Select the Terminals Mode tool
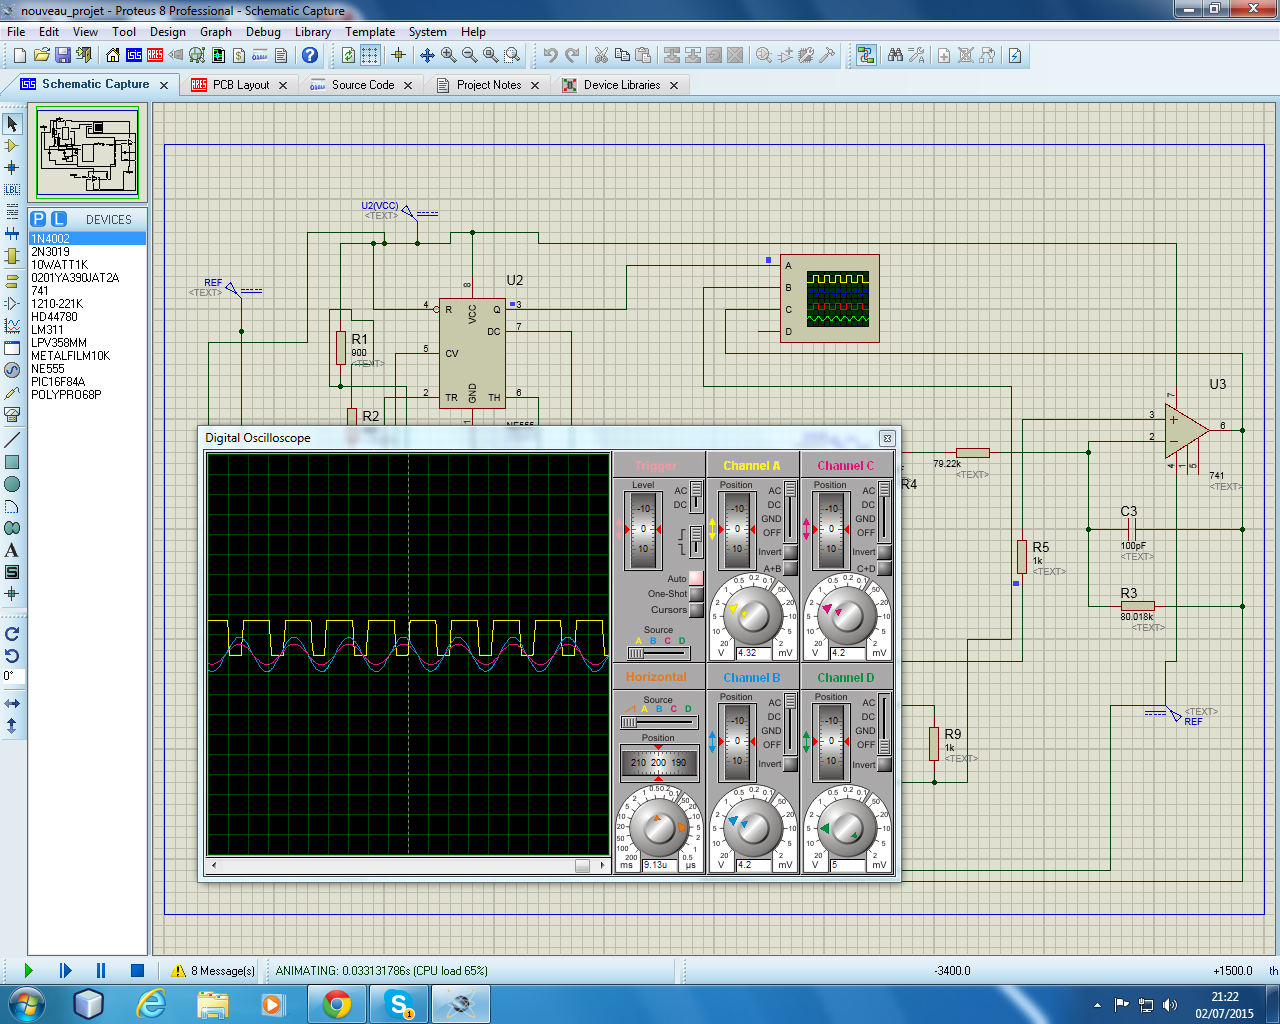 tap(12, 281)
